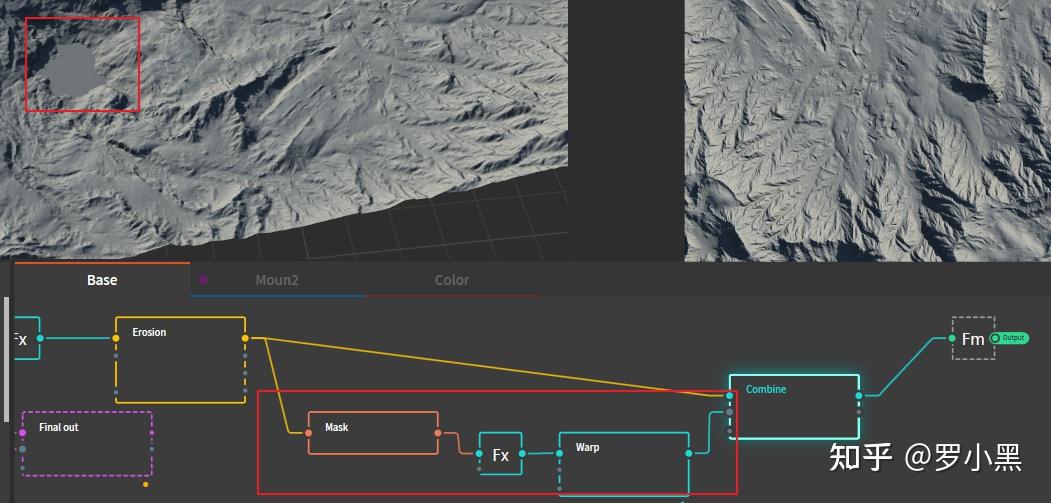This screenshot has width=1051, height=503.
Task: Click the Warp node primary input port
Action: tap(559, 454)
